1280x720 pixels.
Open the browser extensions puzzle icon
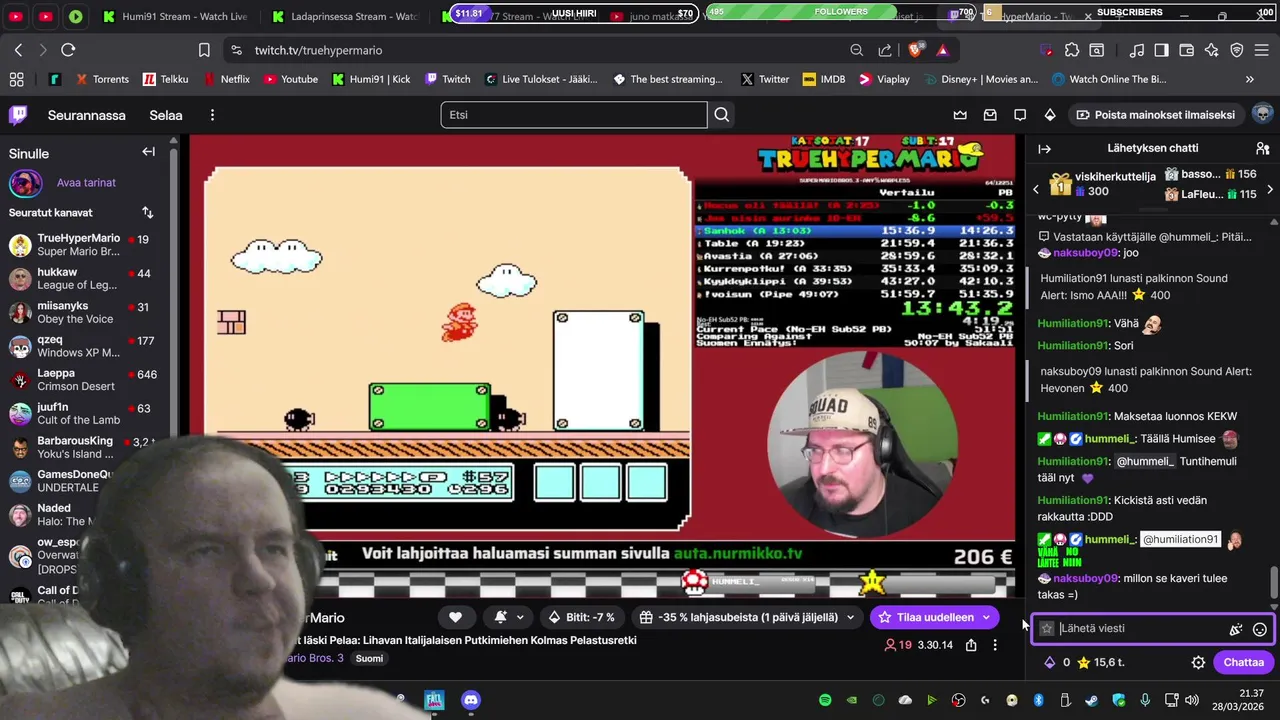1072,50
